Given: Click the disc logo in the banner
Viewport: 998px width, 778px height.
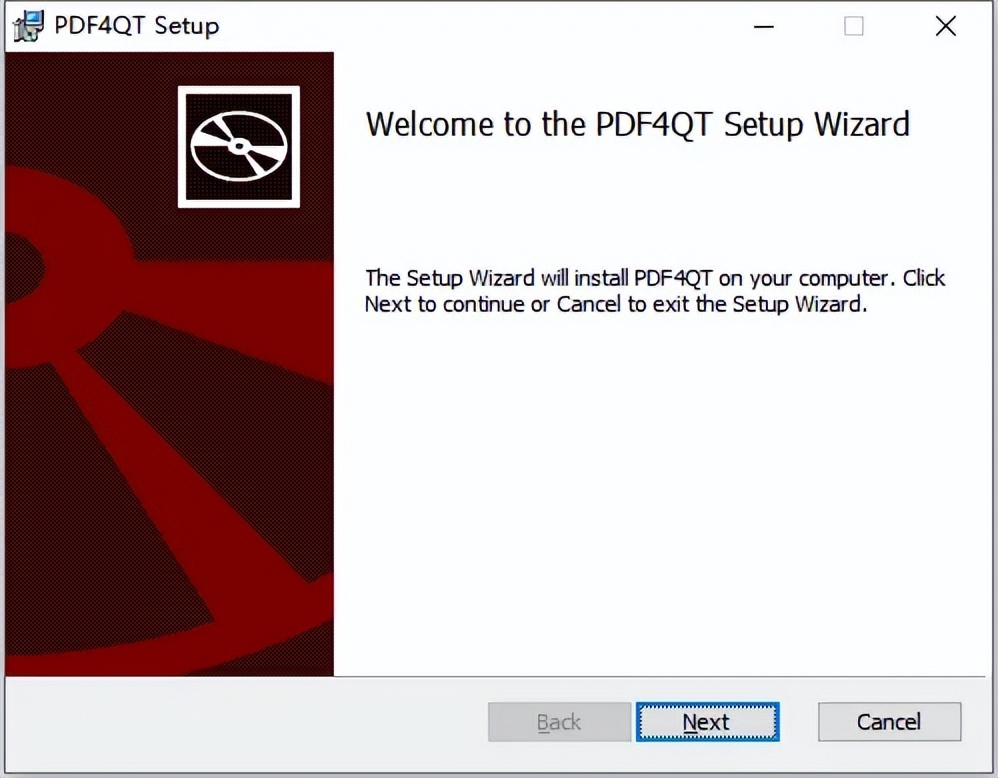Looking at the screenshot, I should (x=239, y=146).
